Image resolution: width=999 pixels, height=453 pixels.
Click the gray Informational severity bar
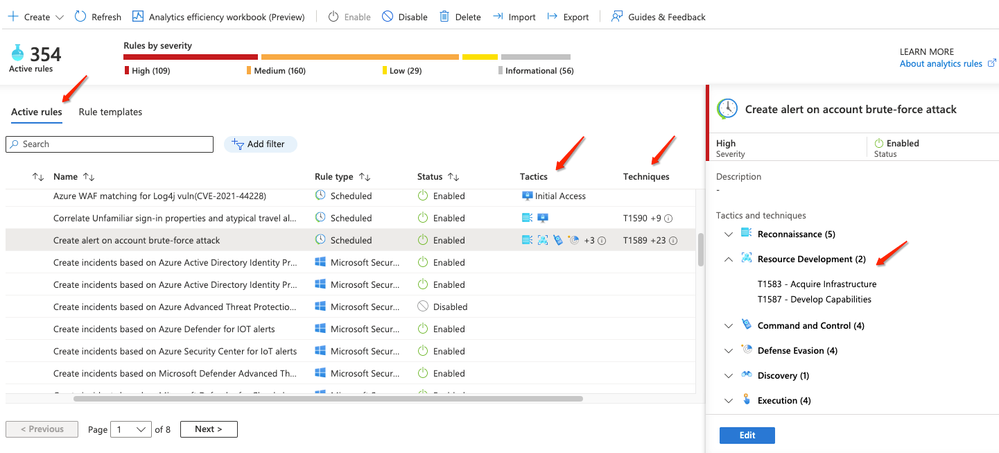[536, 57]
